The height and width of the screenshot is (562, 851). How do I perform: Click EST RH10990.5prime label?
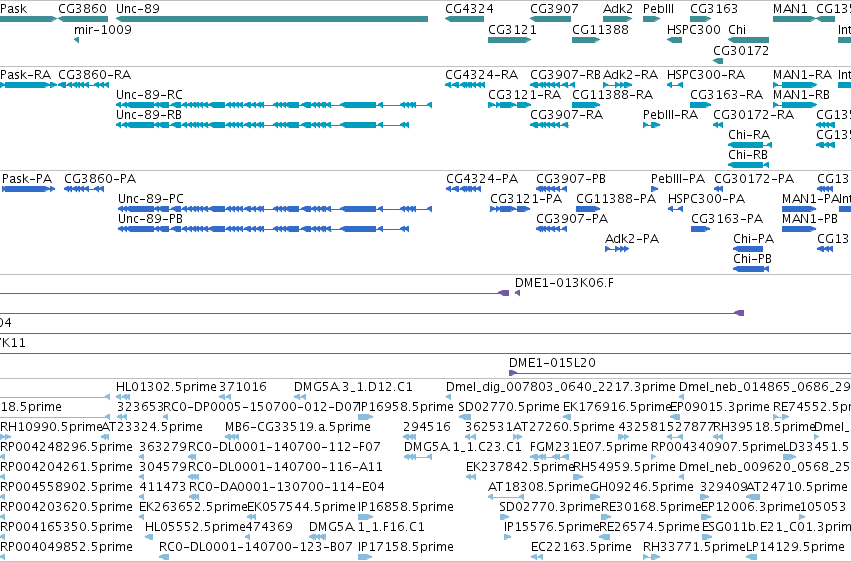pyautogui.click(x=51, y=427)
